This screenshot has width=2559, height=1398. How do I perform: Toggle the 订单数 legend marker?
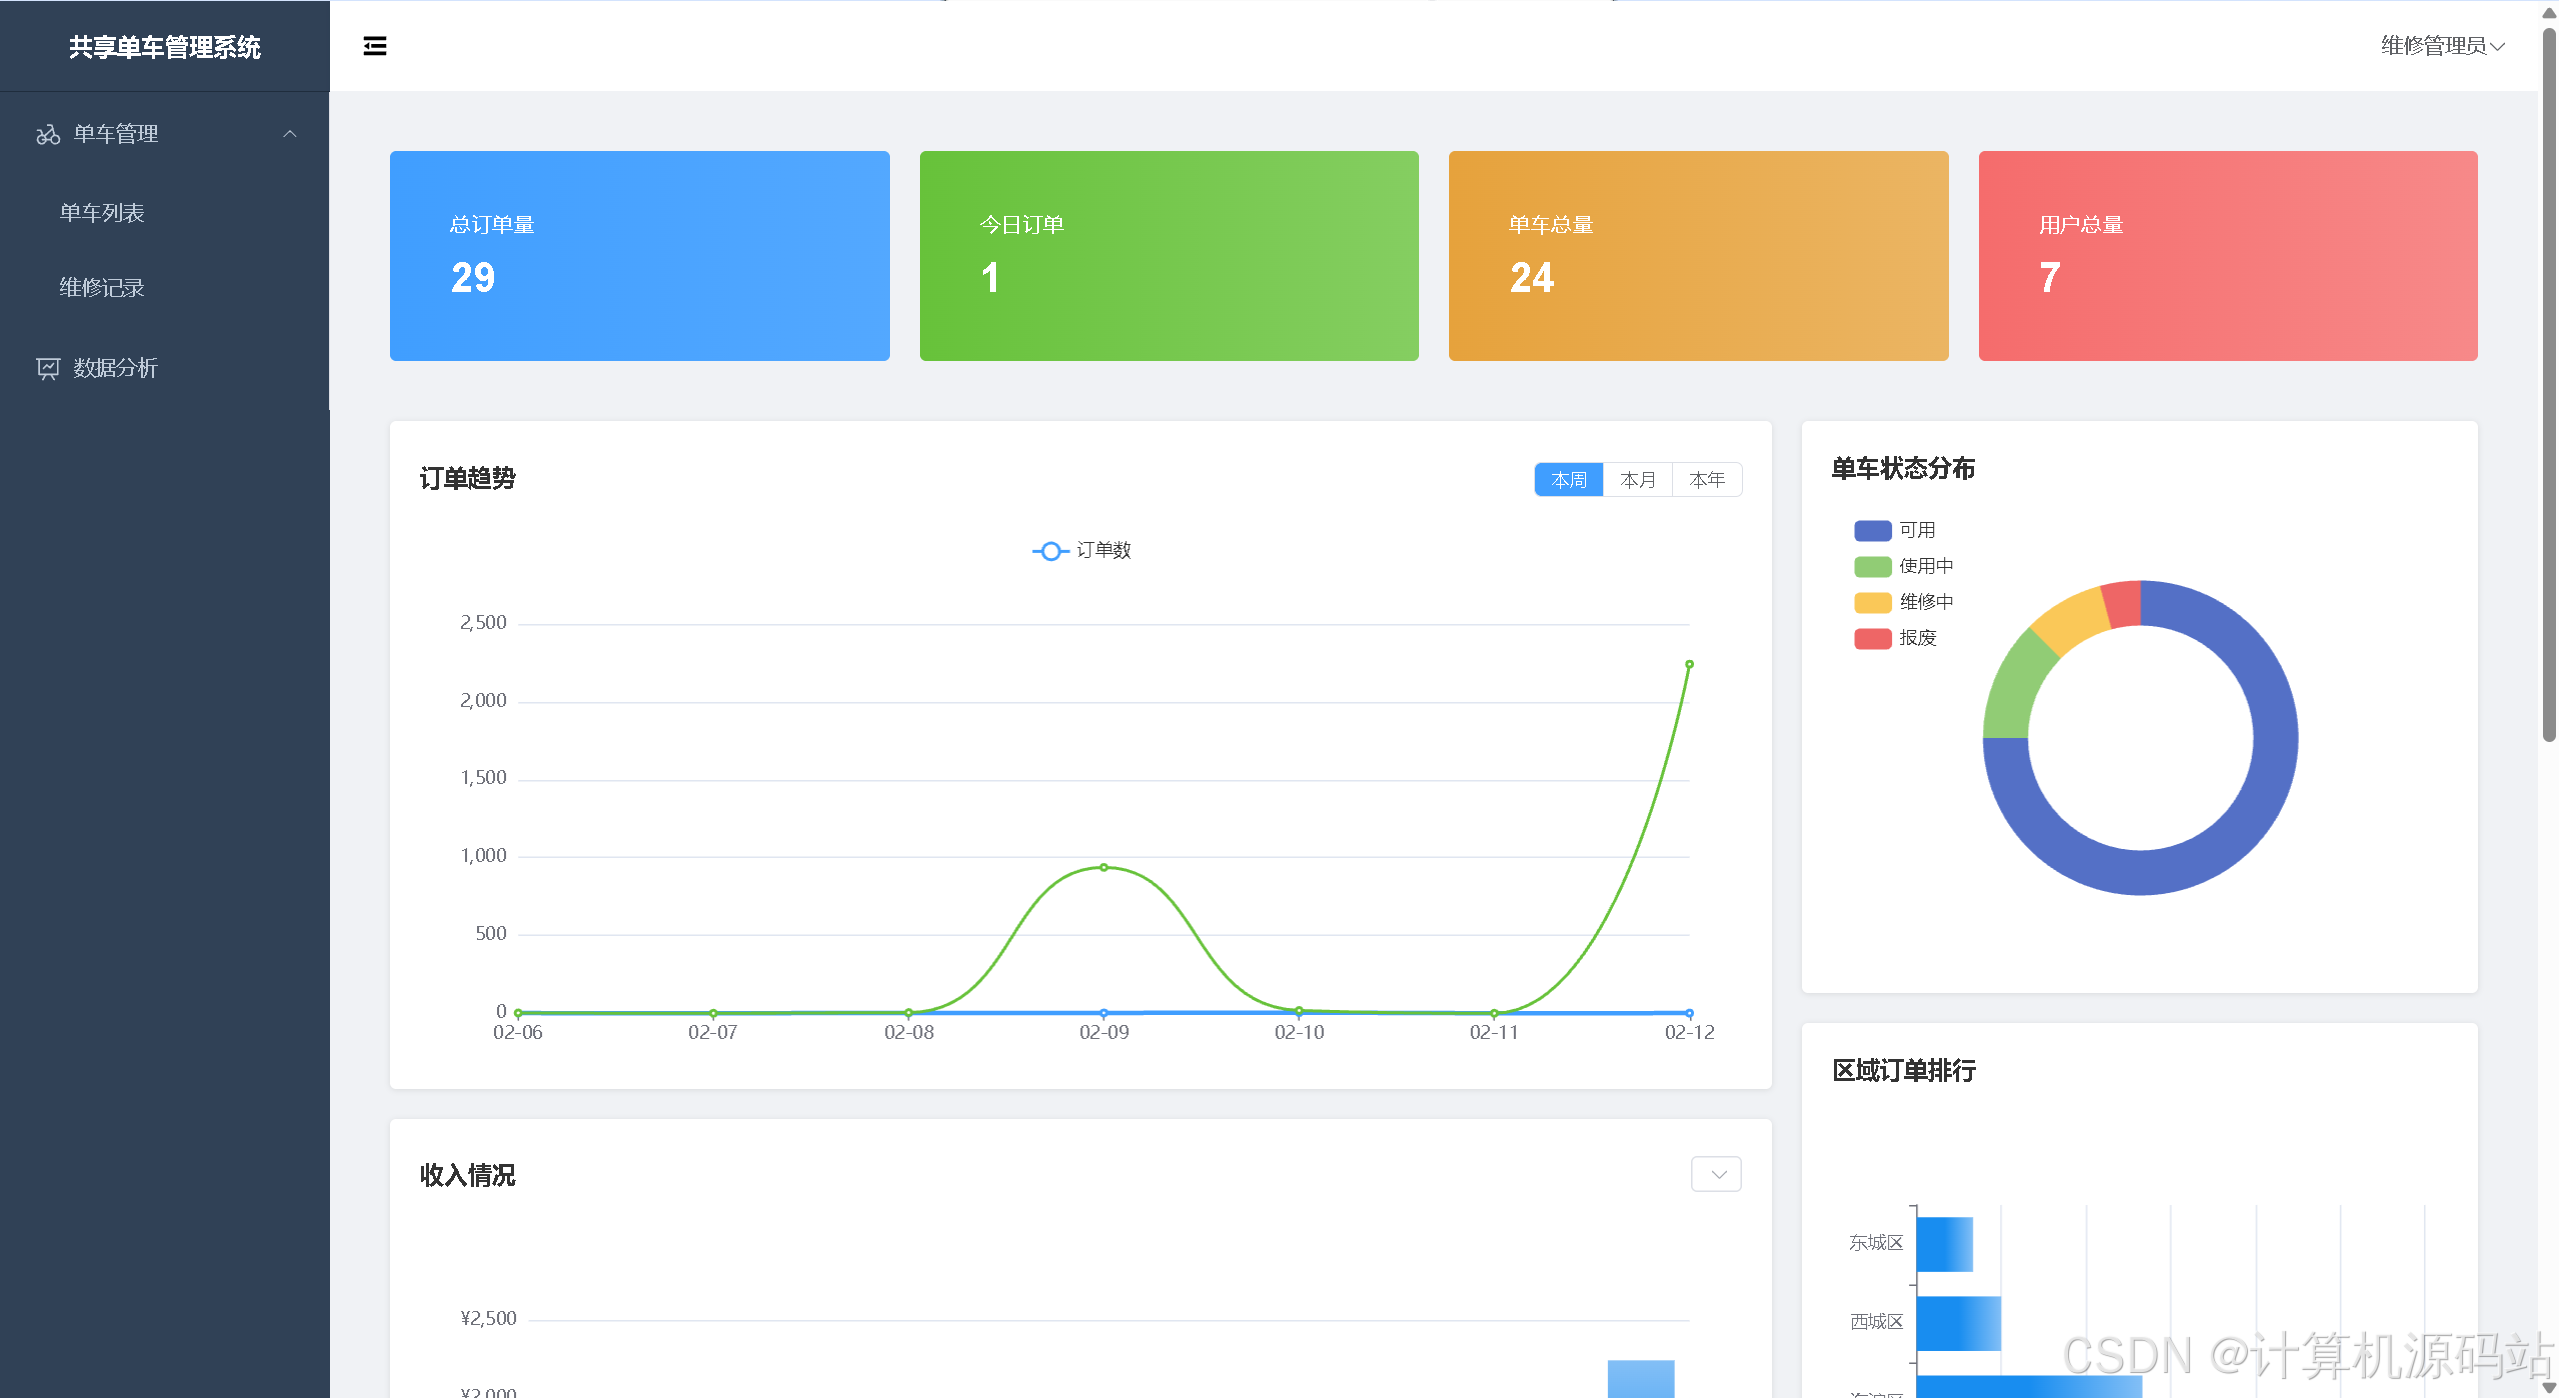coord(1050,551)
